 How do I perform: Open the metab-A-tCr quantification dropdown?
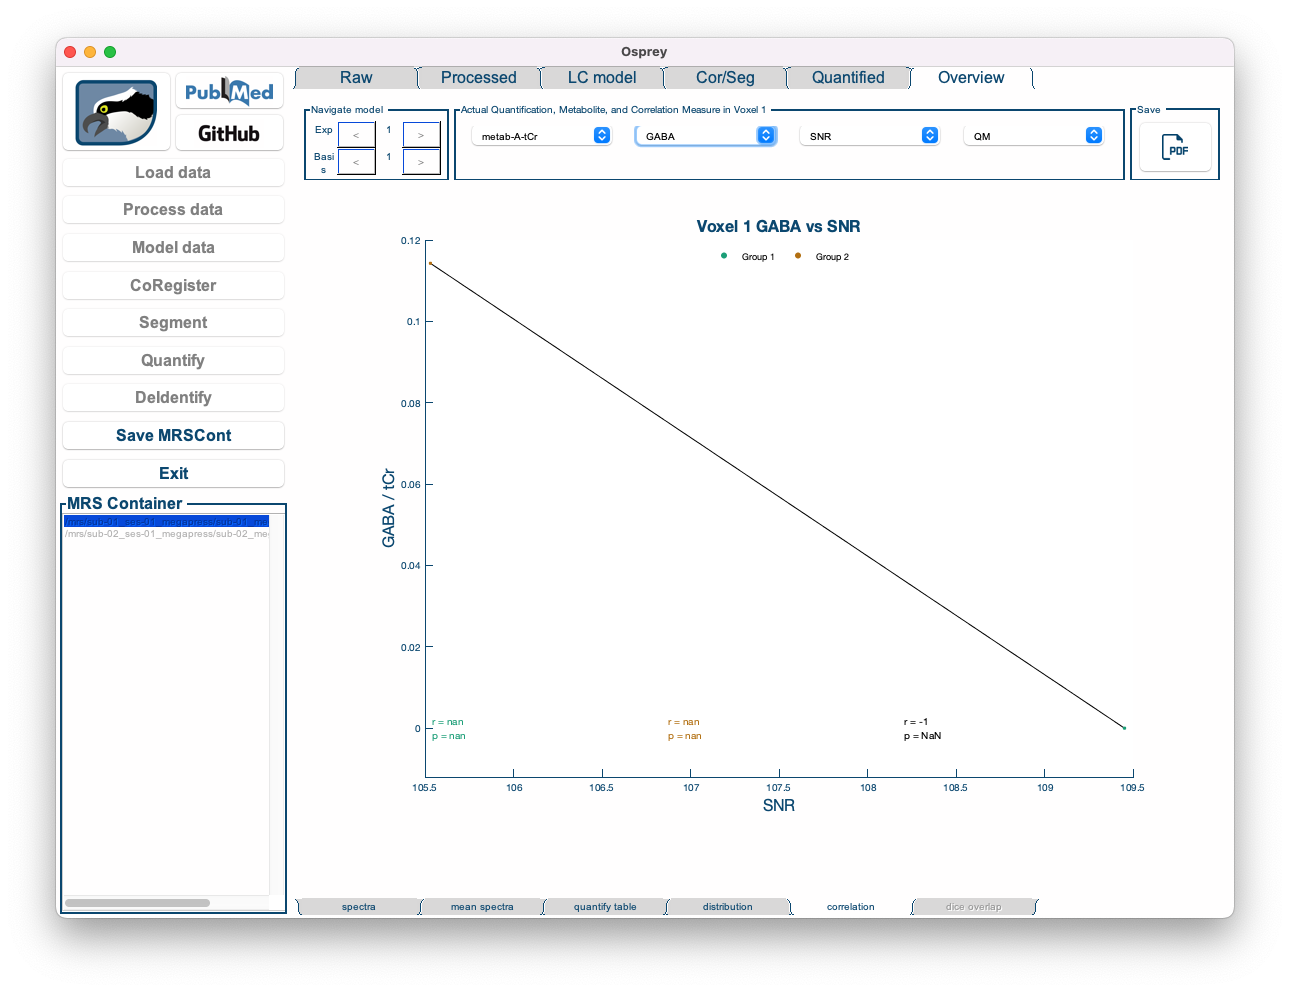pos(541,136)
